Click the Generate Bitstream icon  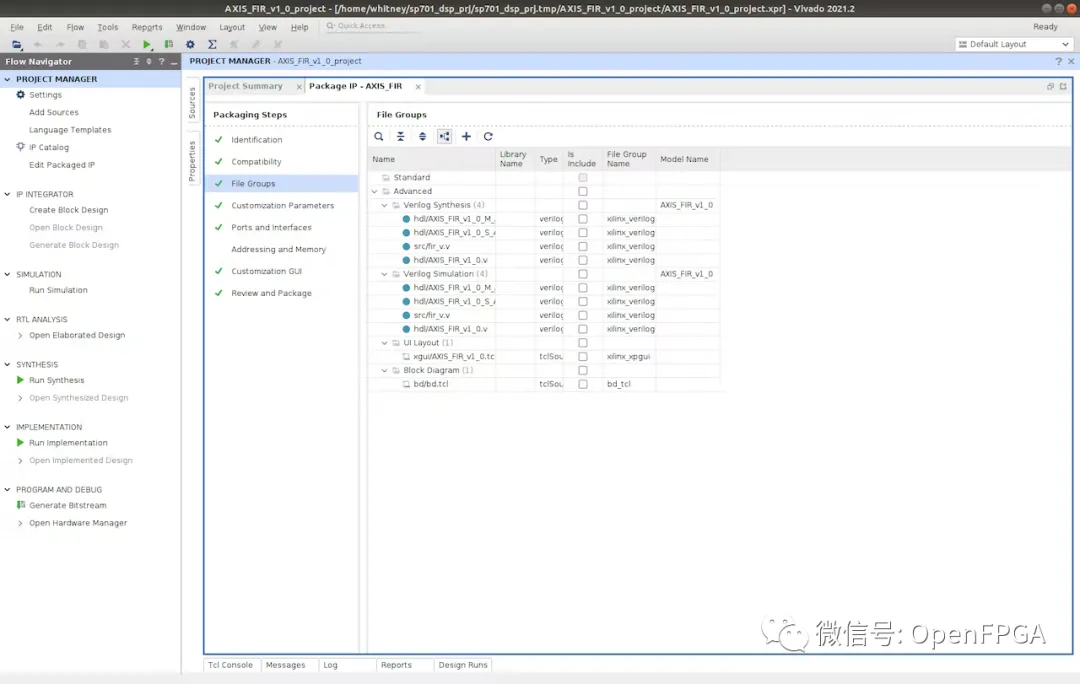(x=21, y=505)
